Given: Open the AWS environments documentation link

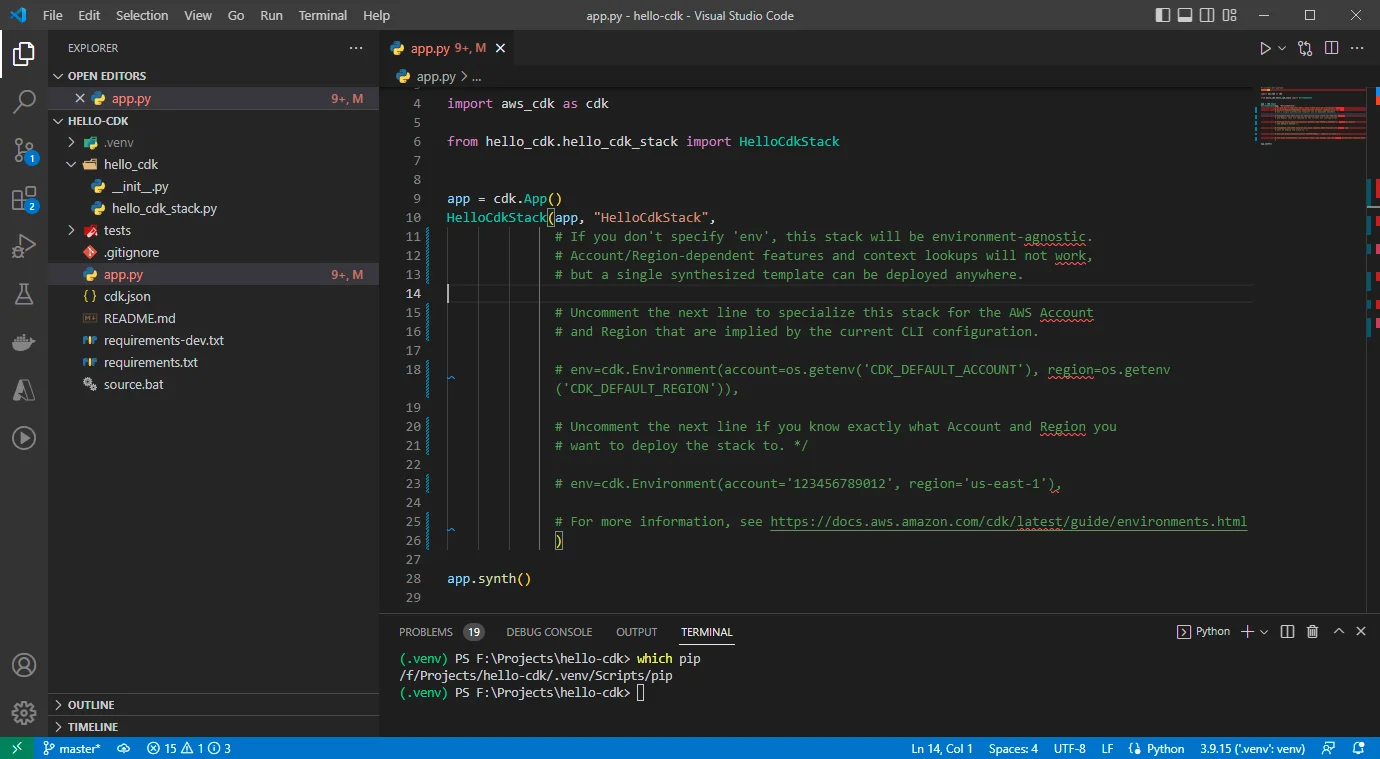Looking at the screenshot, I should coord(1008,522).
